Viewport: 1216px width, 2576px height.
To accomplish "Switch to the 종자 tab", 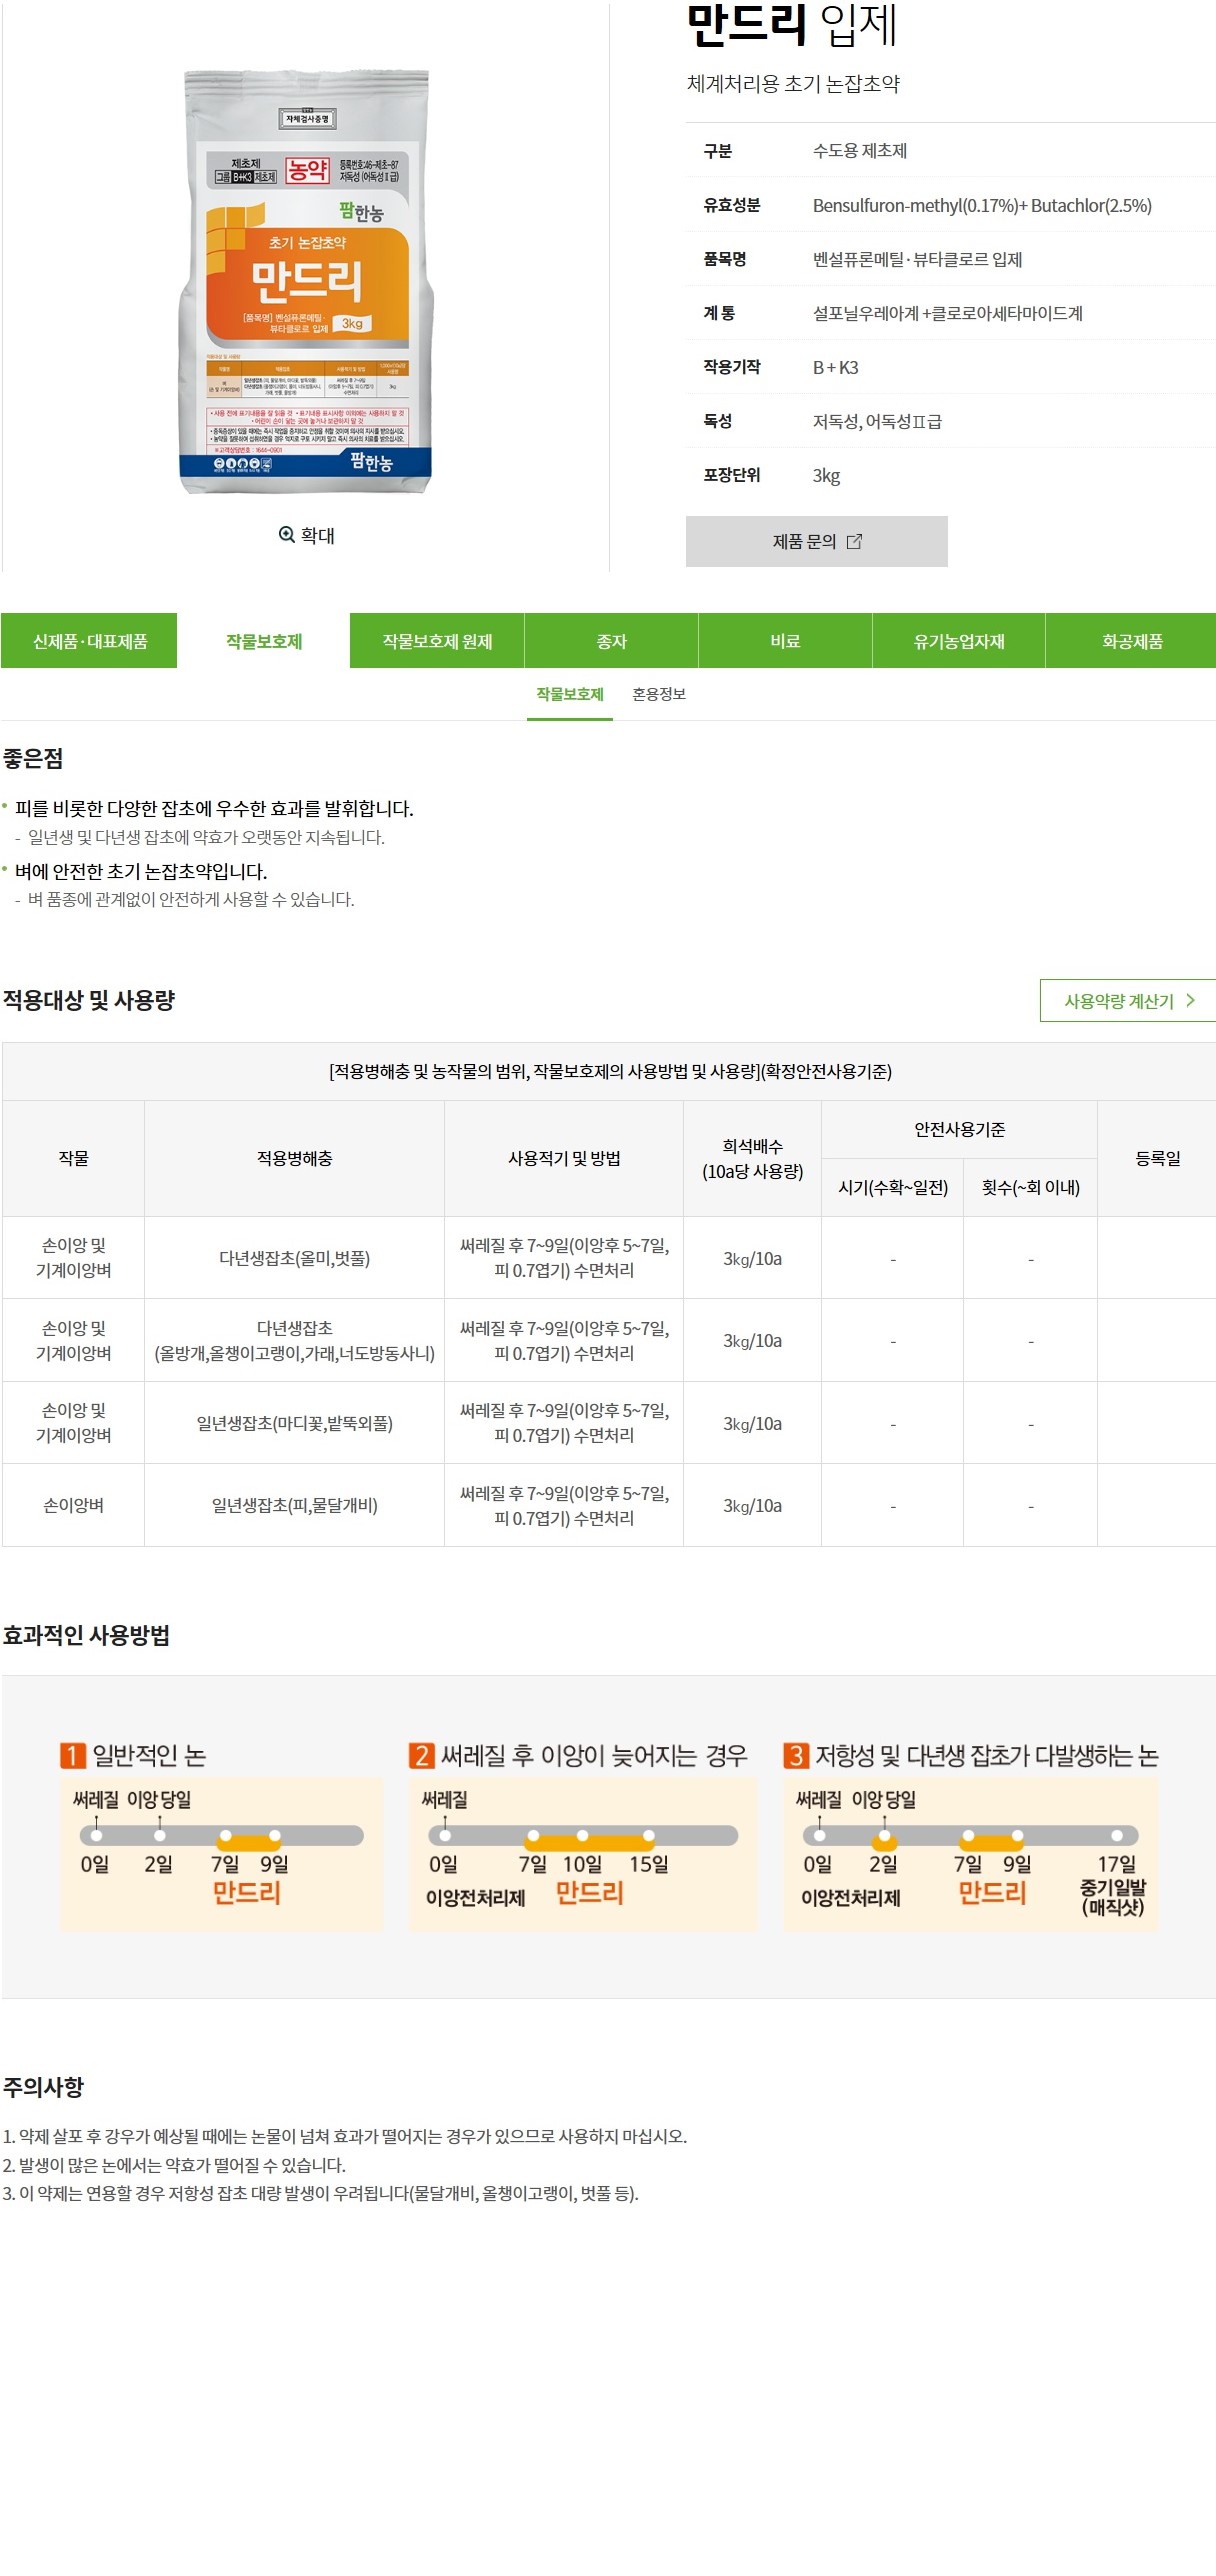I will tap(611, 641).
